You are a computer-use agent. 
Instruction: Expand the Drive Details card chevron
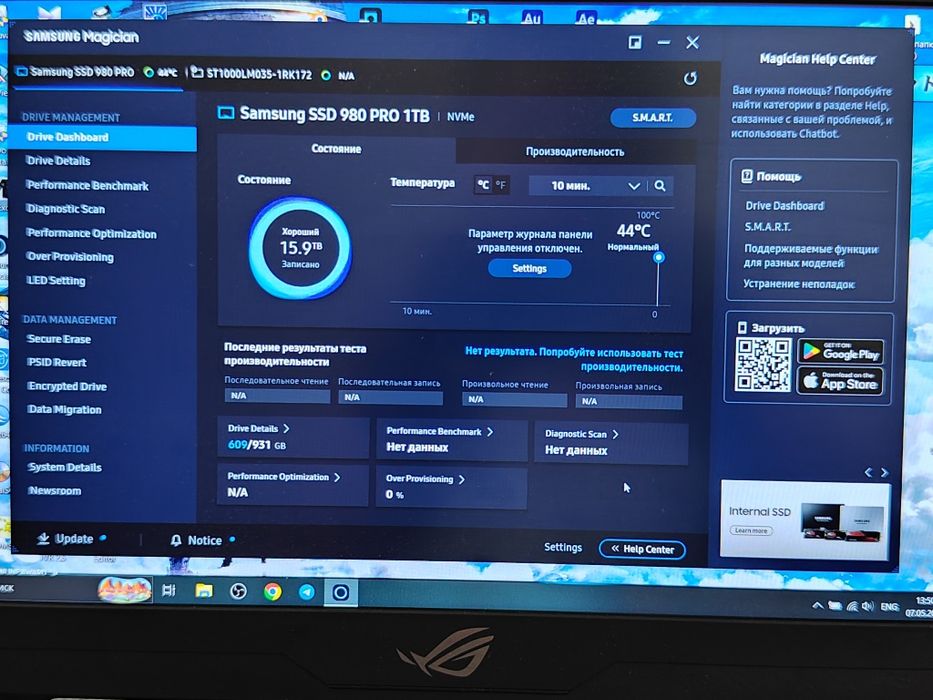[x=286, y=429]
